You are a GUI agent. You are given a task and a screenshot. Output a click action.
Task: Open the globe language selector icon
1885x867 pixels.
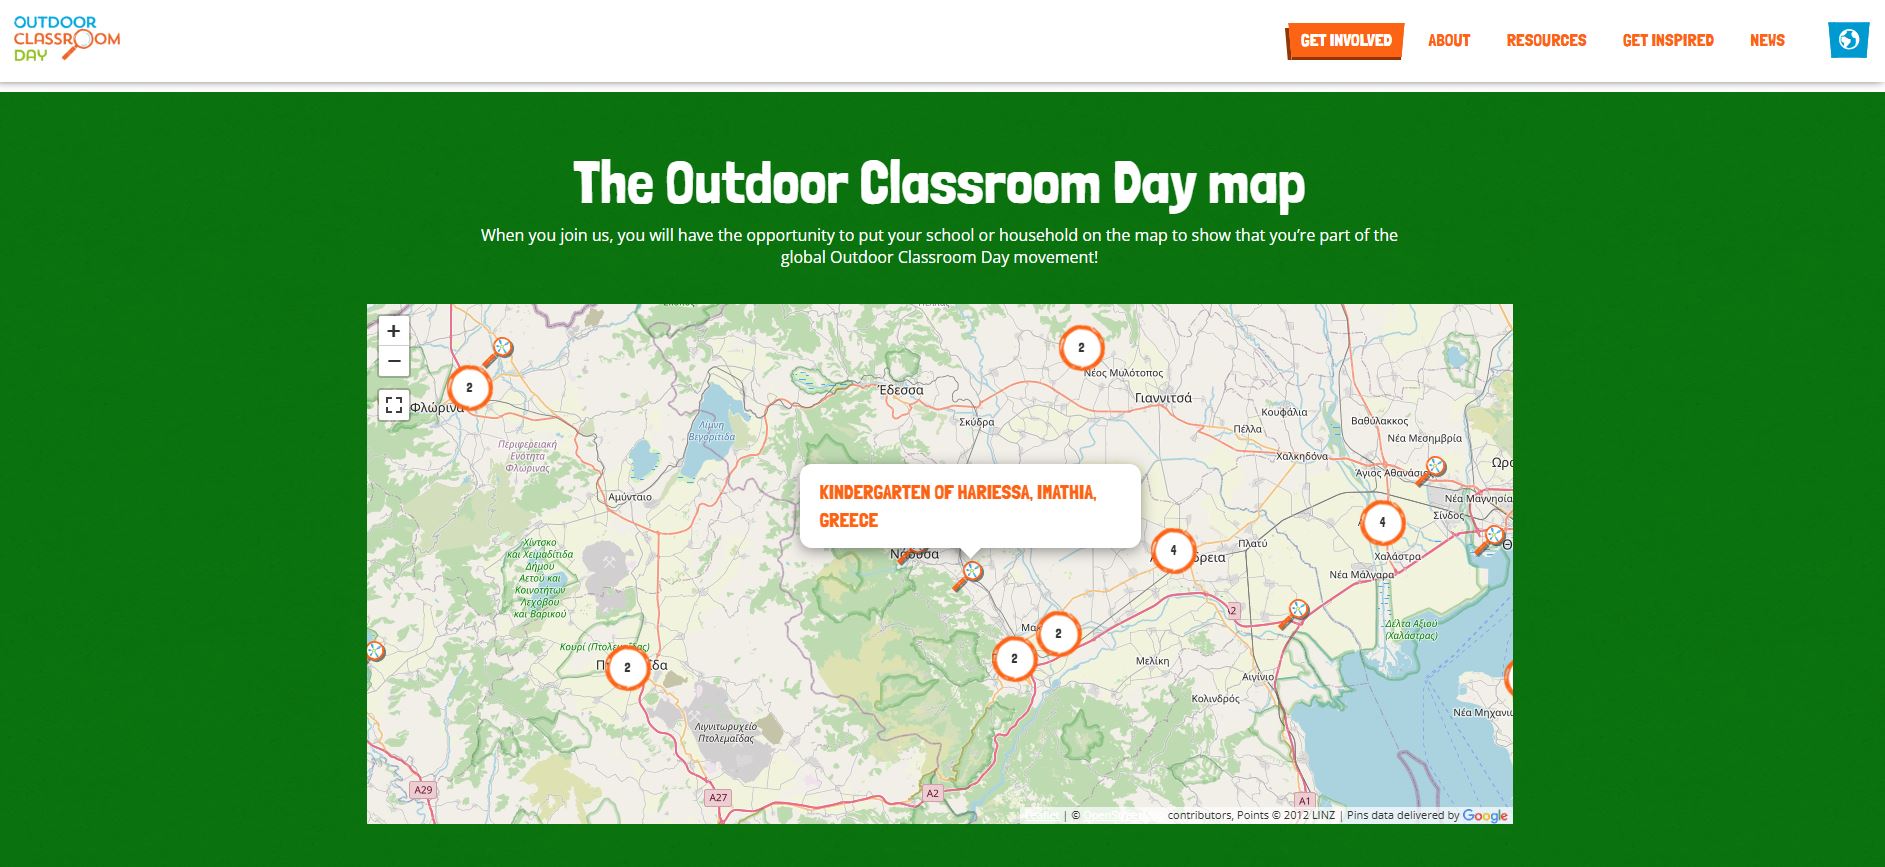[1848, 40]
